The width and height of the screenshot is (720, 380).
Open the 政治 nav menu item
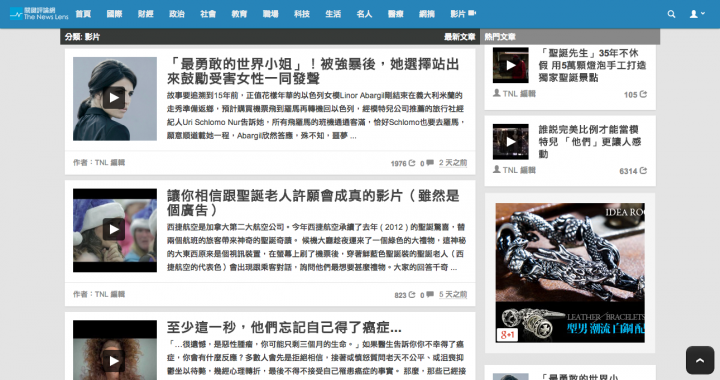tap(177, 14)
